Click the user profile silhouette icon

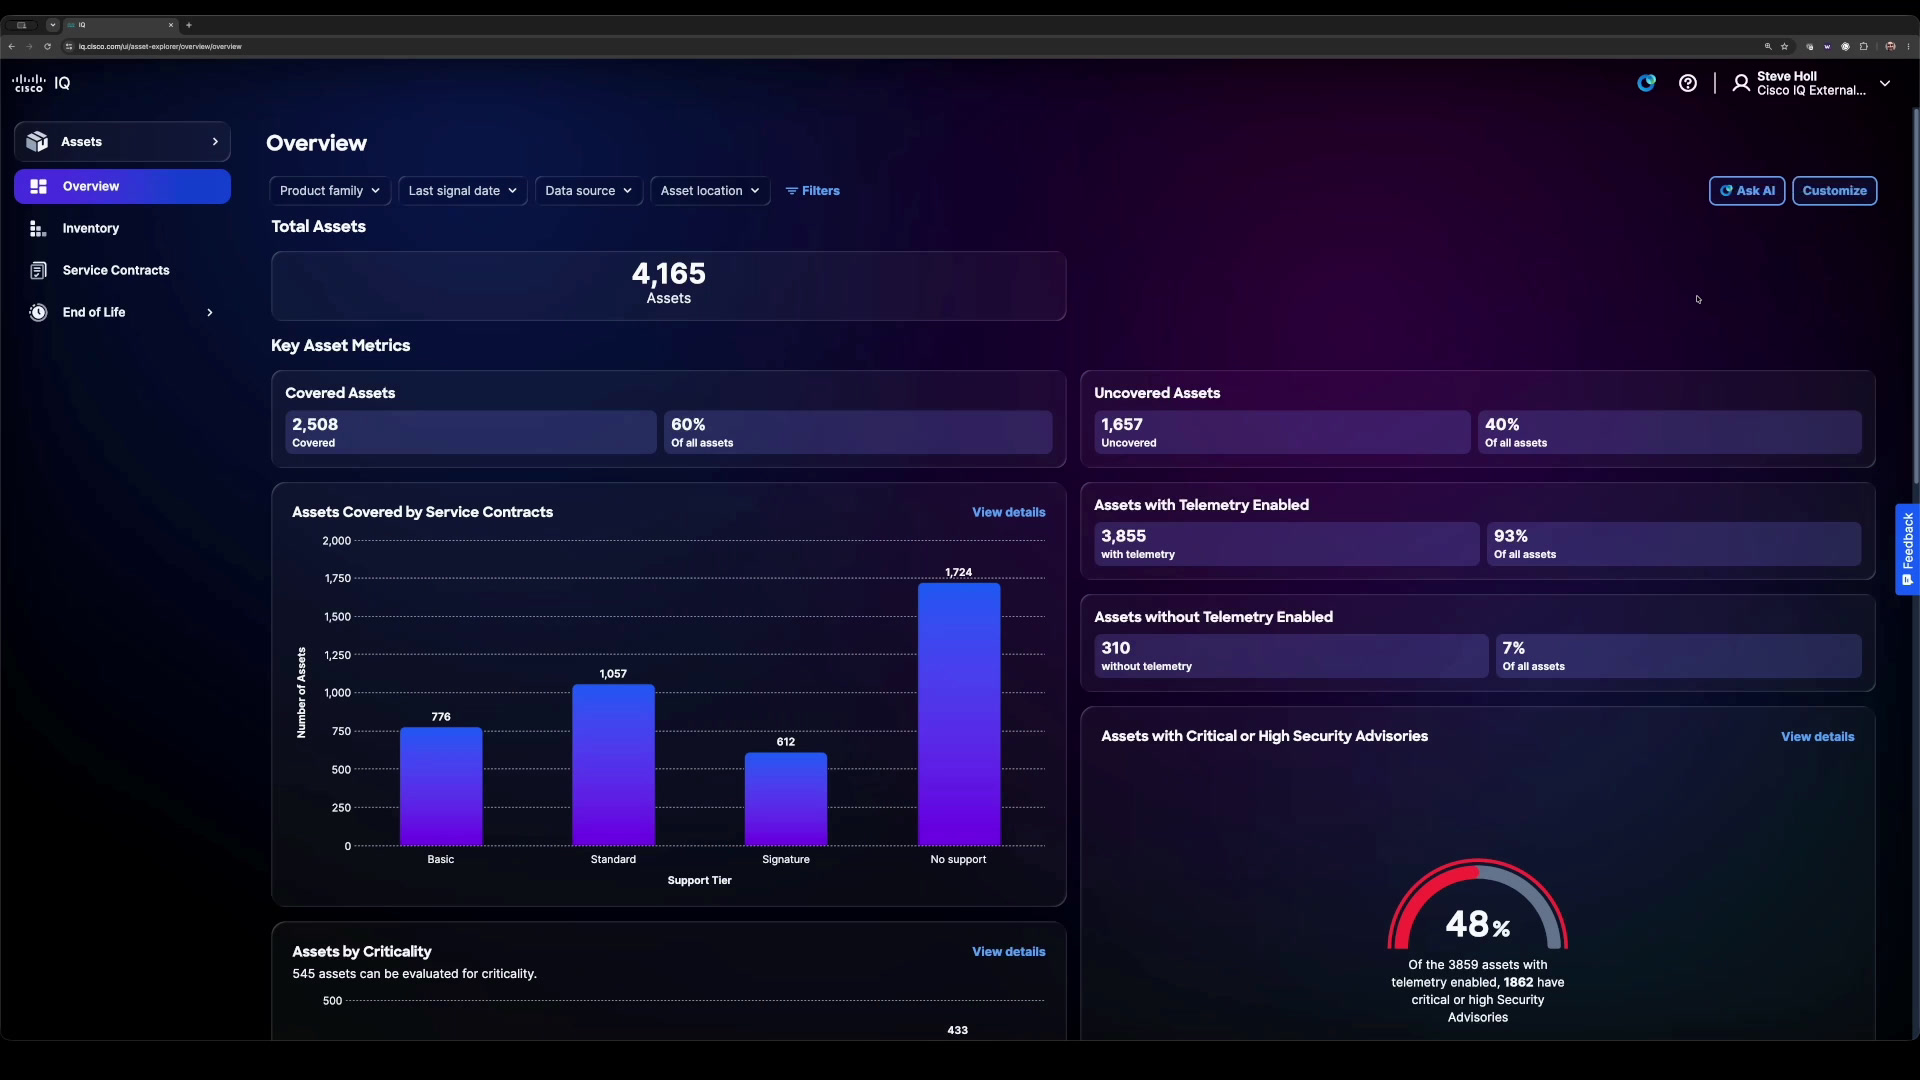1741,83
